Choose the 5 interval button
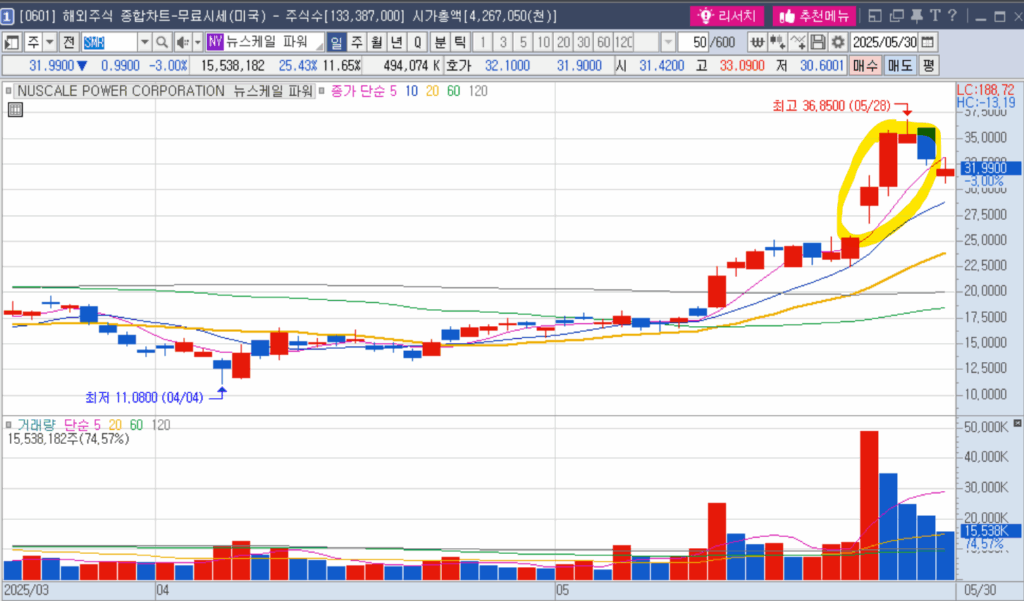This screenshot has width=1024, height=601. (523, 42)
